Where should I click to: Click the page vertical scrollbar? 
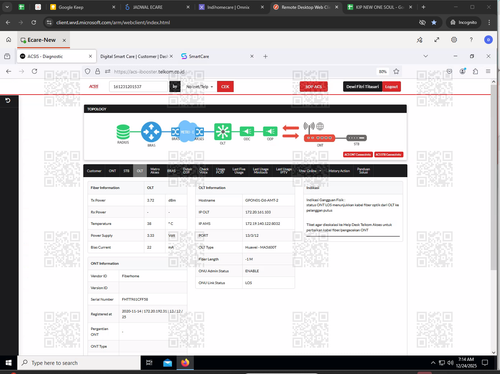tap(494, 177)
